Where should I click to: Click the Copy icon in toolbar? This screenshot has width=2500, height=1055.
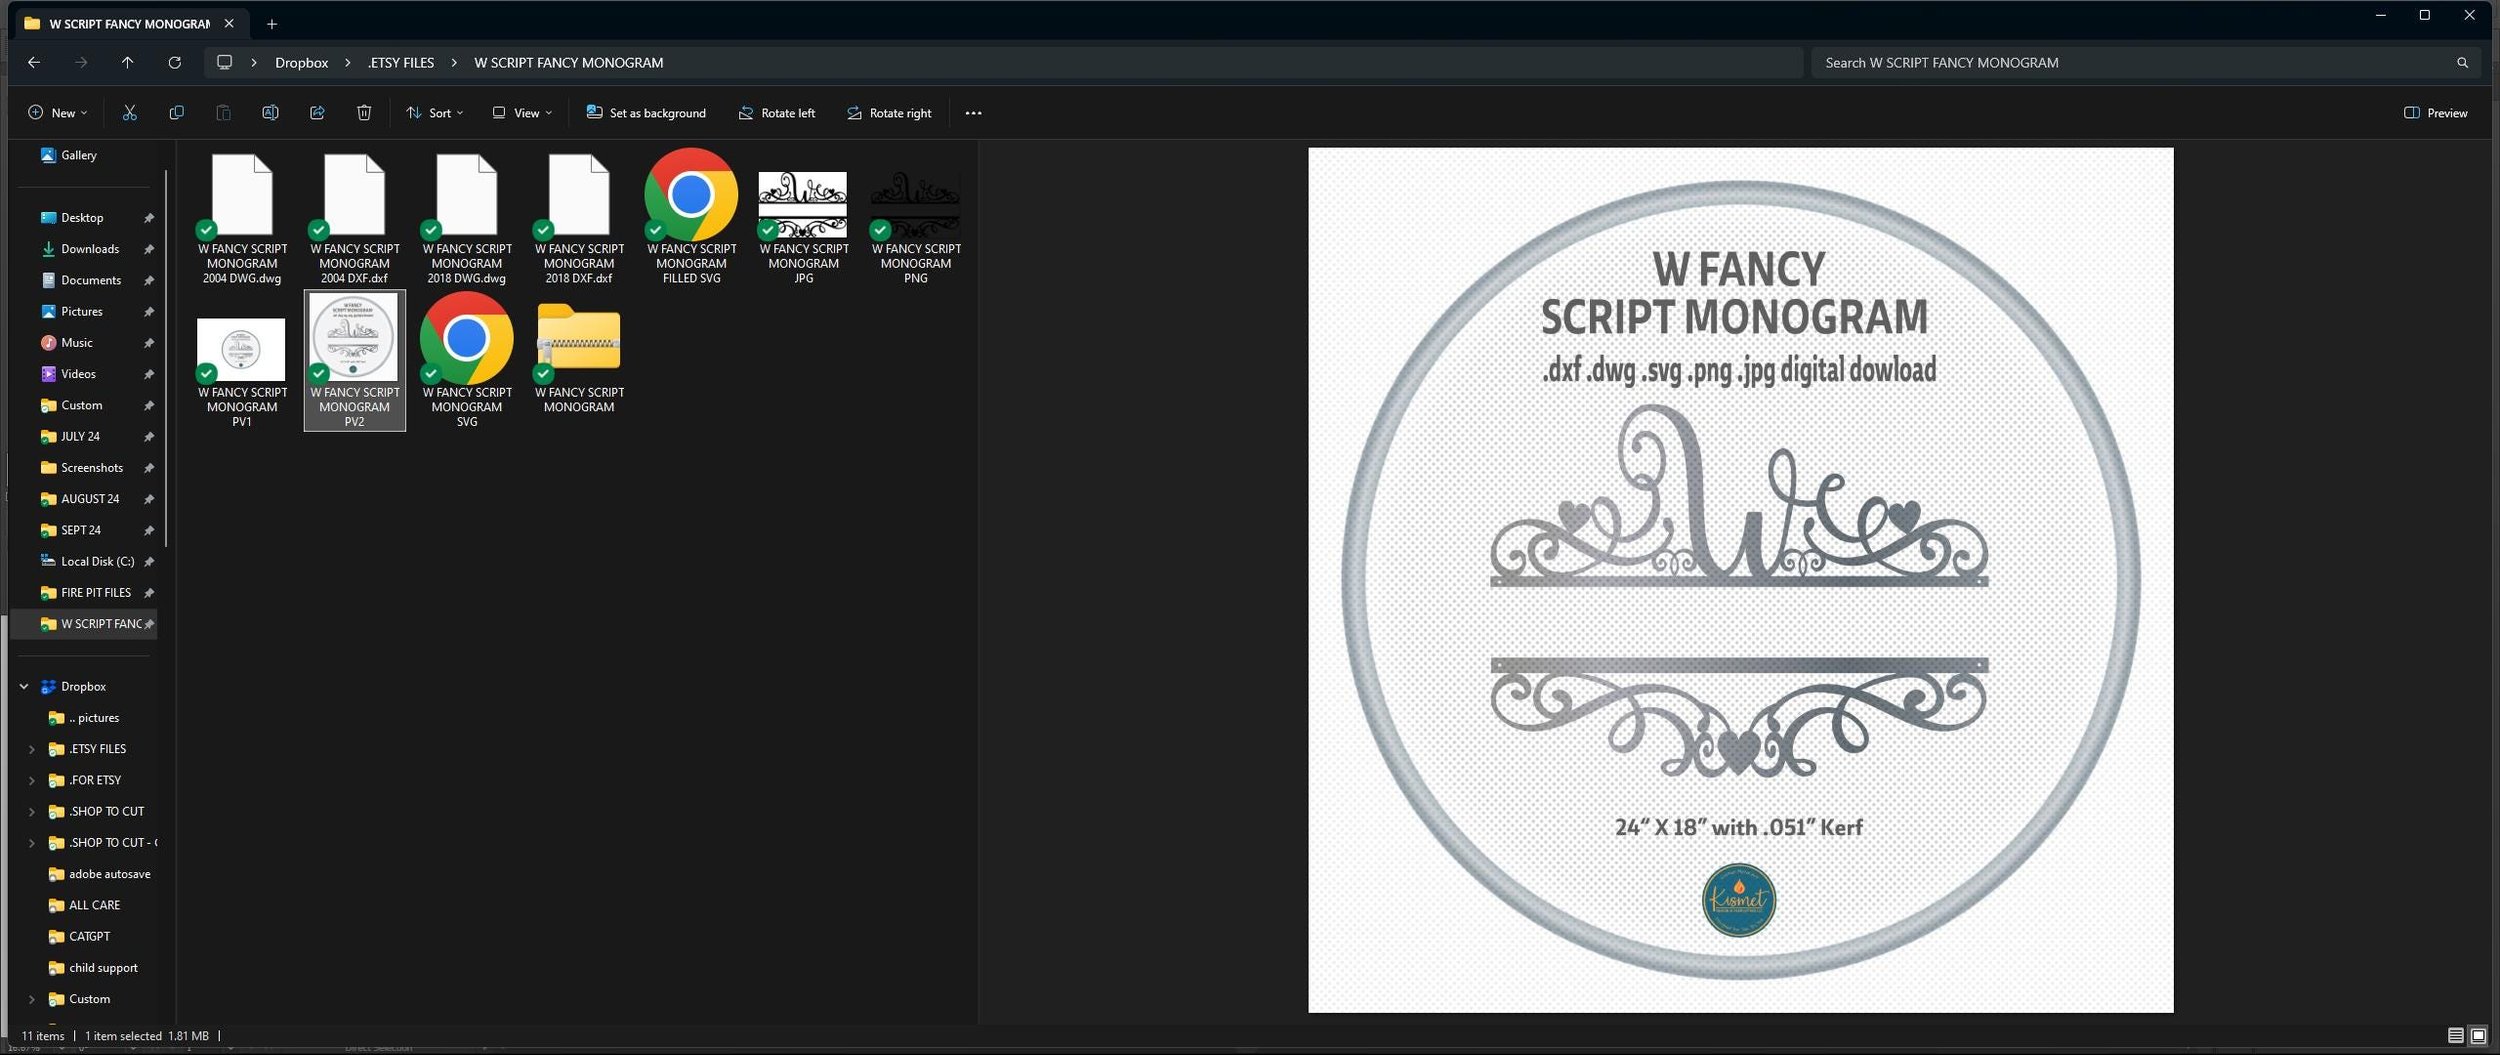pyautogui.click(x=176, y=113)
